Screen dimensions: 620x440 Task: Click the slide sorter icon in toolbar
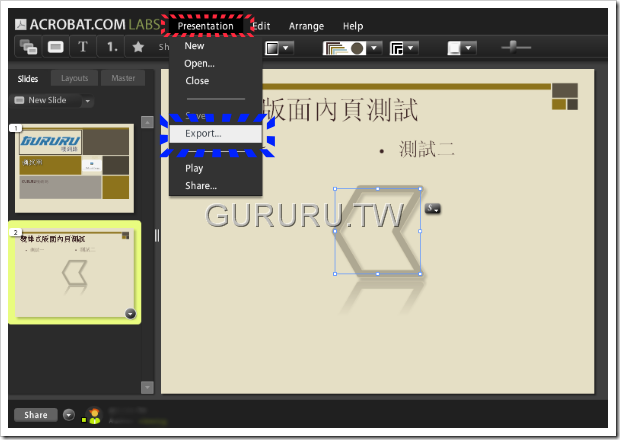(x=28, y=47)
